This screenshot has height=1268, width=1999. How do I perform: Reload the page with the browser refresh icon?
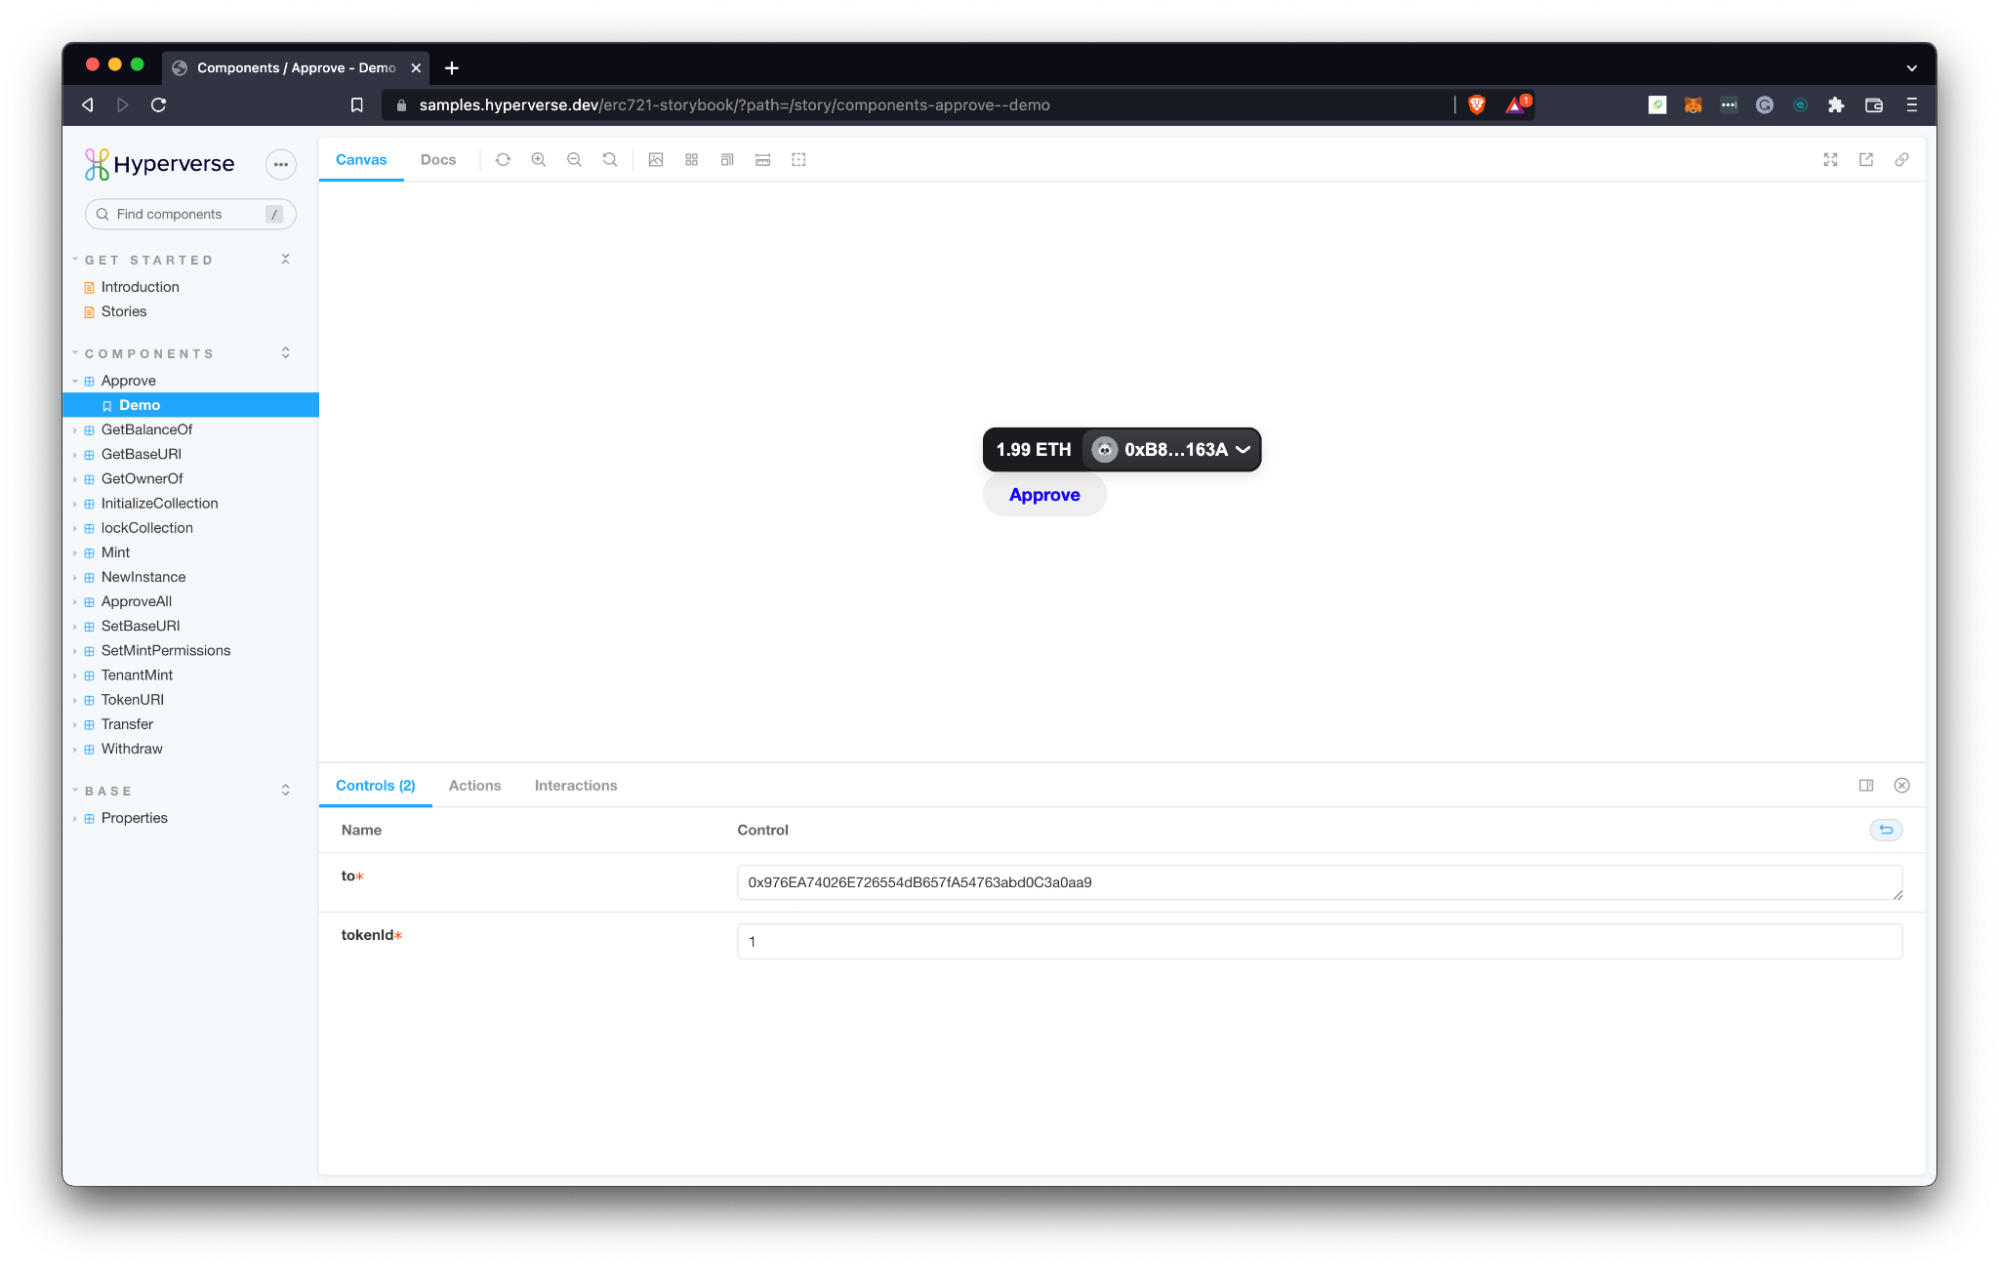coord(158,105)
